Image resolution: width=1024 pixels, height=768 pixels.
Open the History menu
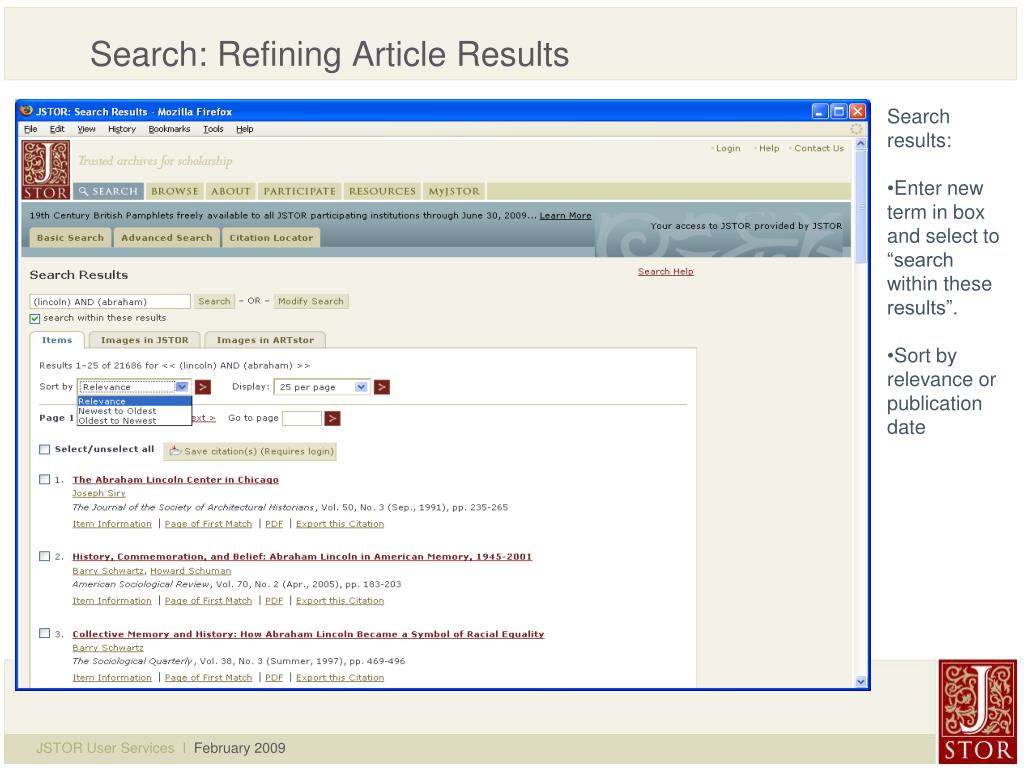click(x=122, y=129)
